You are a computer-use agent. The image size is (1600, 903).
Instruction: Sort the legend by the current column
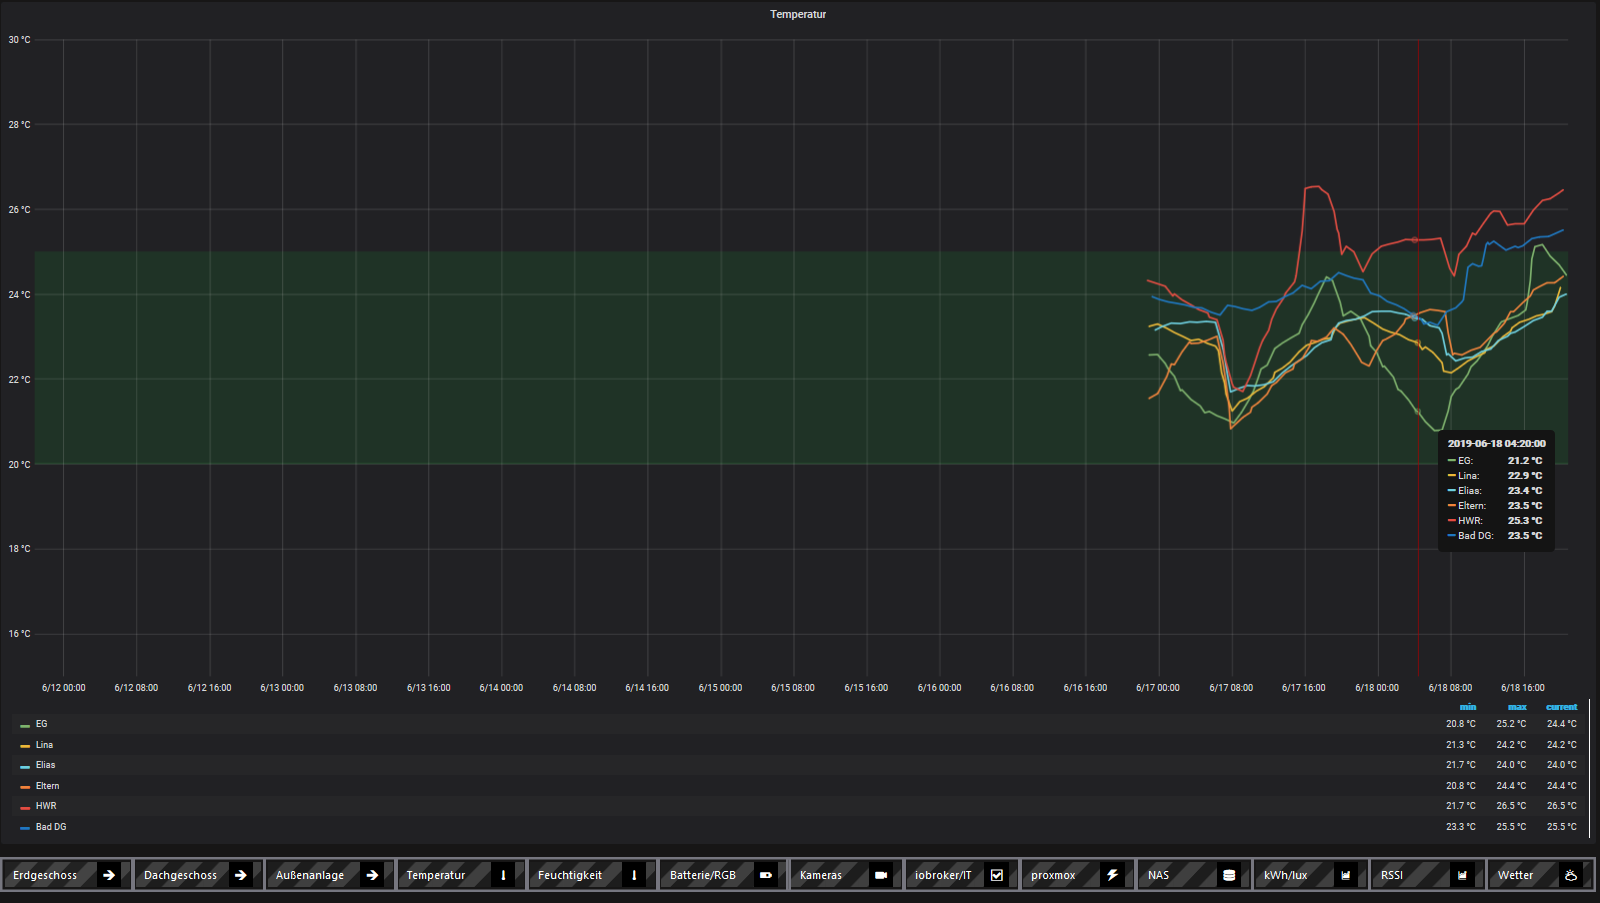(x=1561, y=707)
